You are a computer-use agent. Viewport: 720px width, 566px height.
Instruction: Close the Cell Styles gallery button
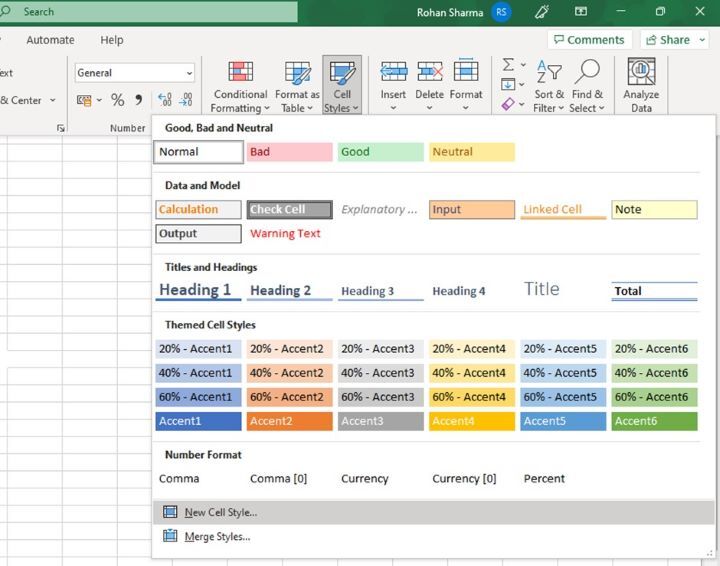(x=342, y=86)
